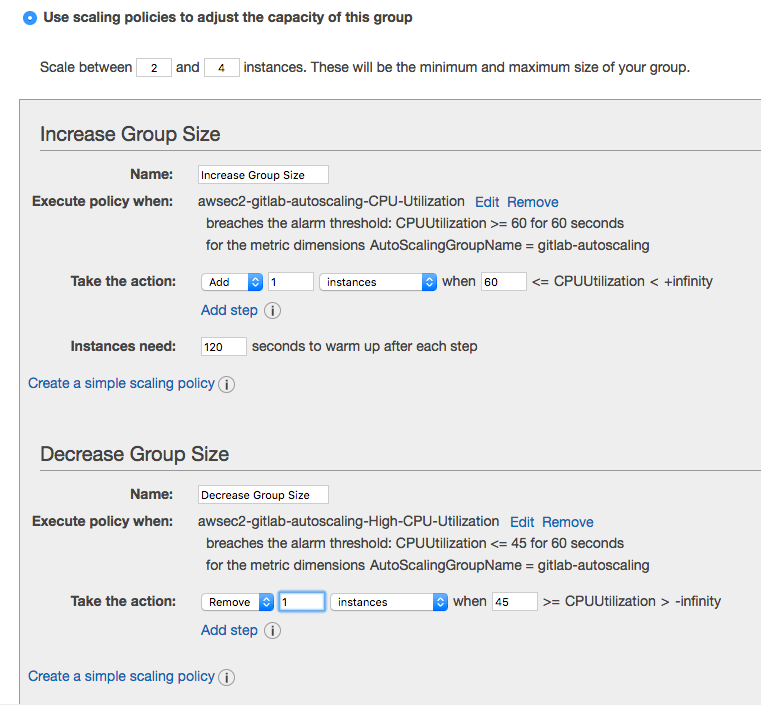
Task: Edit the High-CPU-Utilization alarm
Action: point(522,522)
